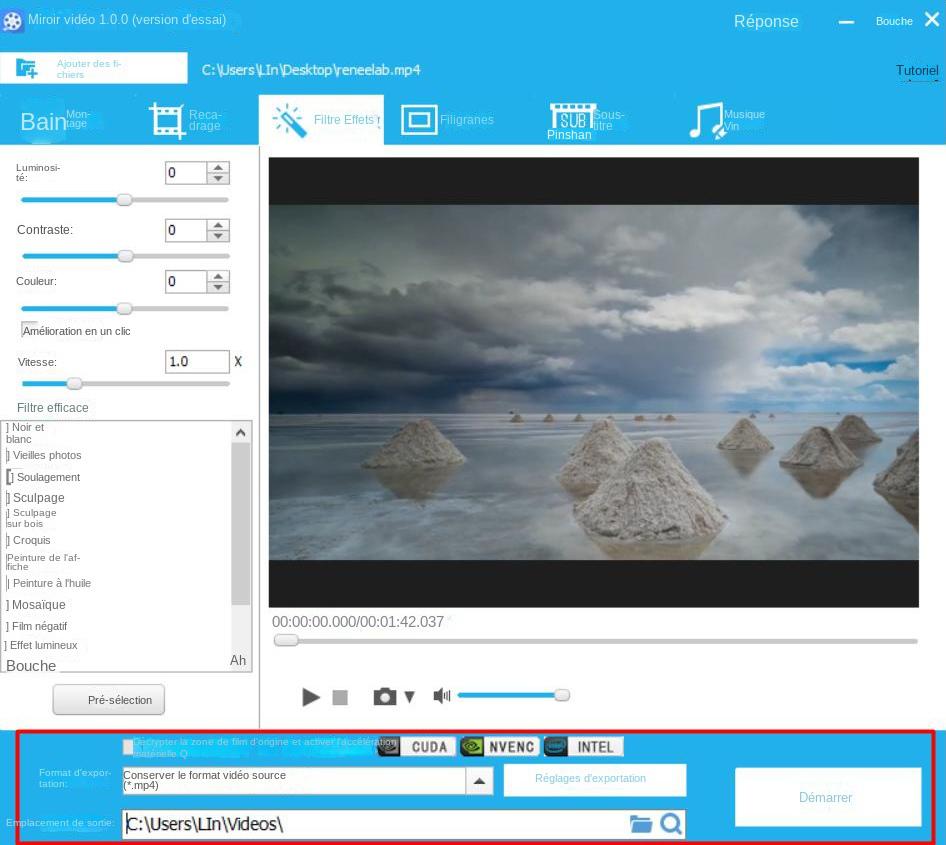Select the NVENC acceleration icon
The width and height of the screenshot is (946, 845).
pos(498,746)
